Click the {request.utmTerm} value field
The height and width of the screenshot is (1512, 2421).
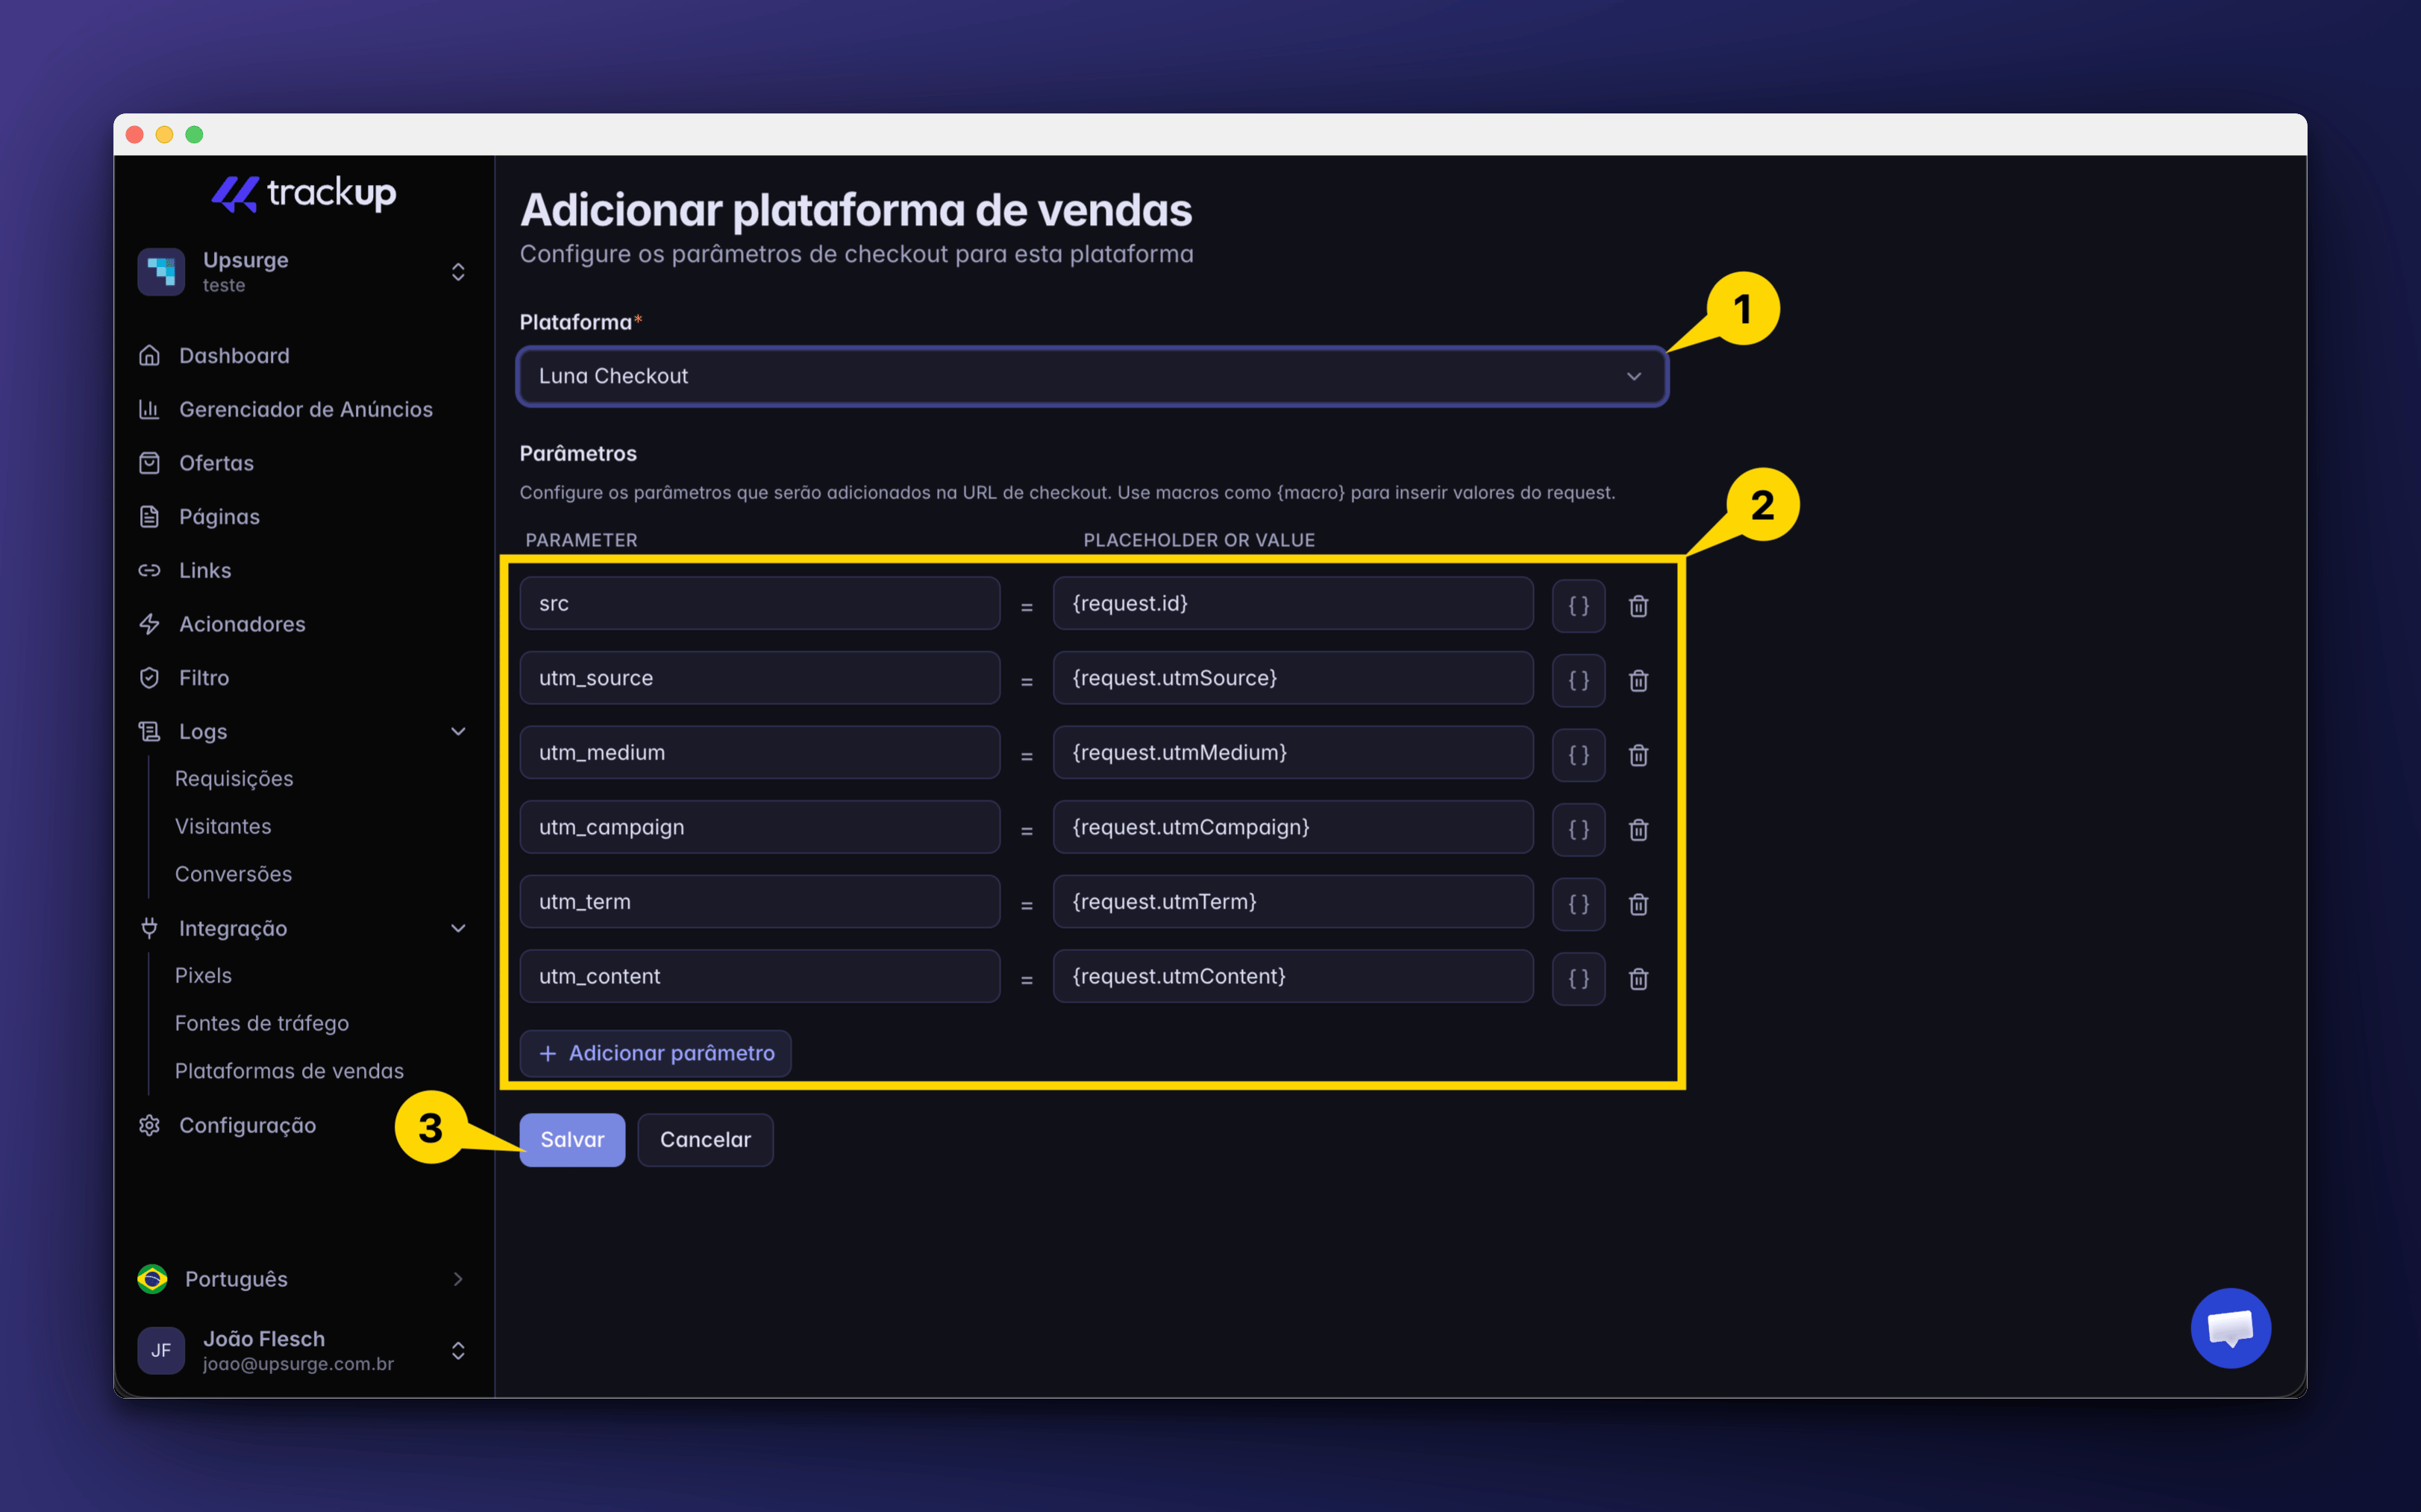point(1293,901)
